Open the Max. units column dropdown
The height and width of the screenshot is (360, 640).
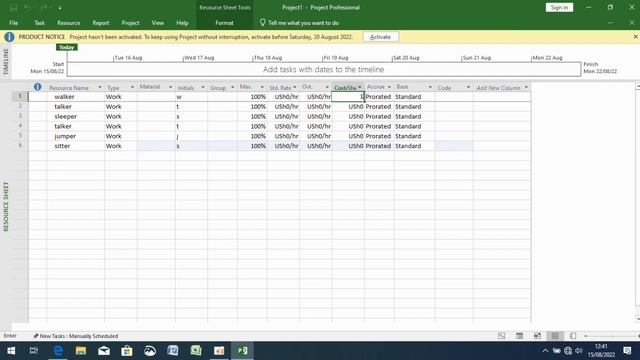tap(262, 87)
